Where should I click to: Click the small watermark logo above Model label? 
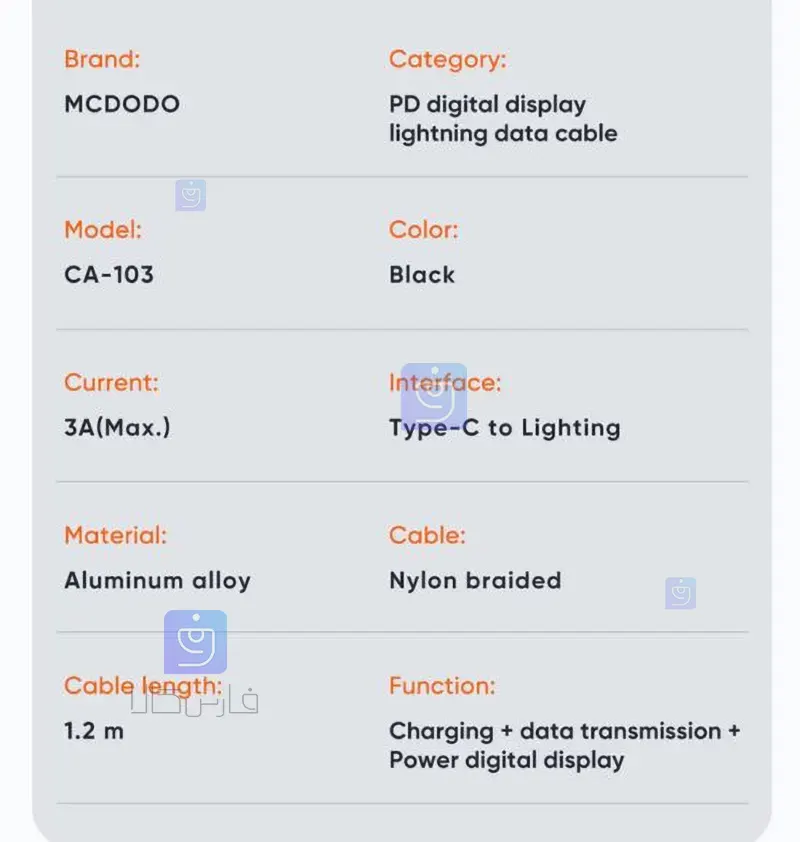190,195
